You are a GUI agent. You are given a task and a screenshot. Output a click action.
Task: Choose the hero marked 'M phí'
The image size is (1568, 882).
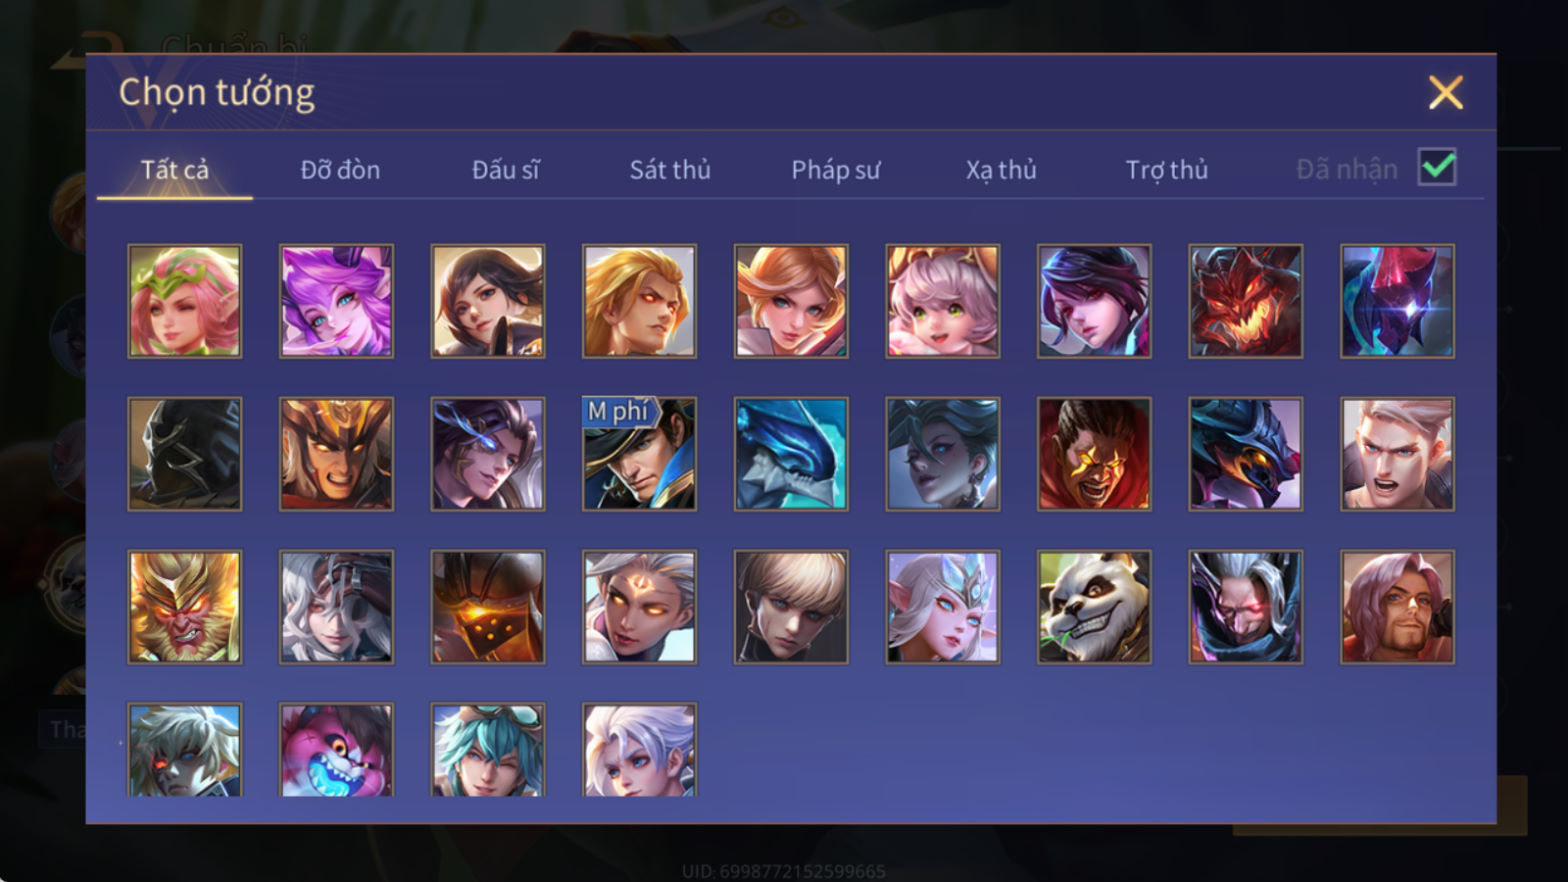[640, 454]
